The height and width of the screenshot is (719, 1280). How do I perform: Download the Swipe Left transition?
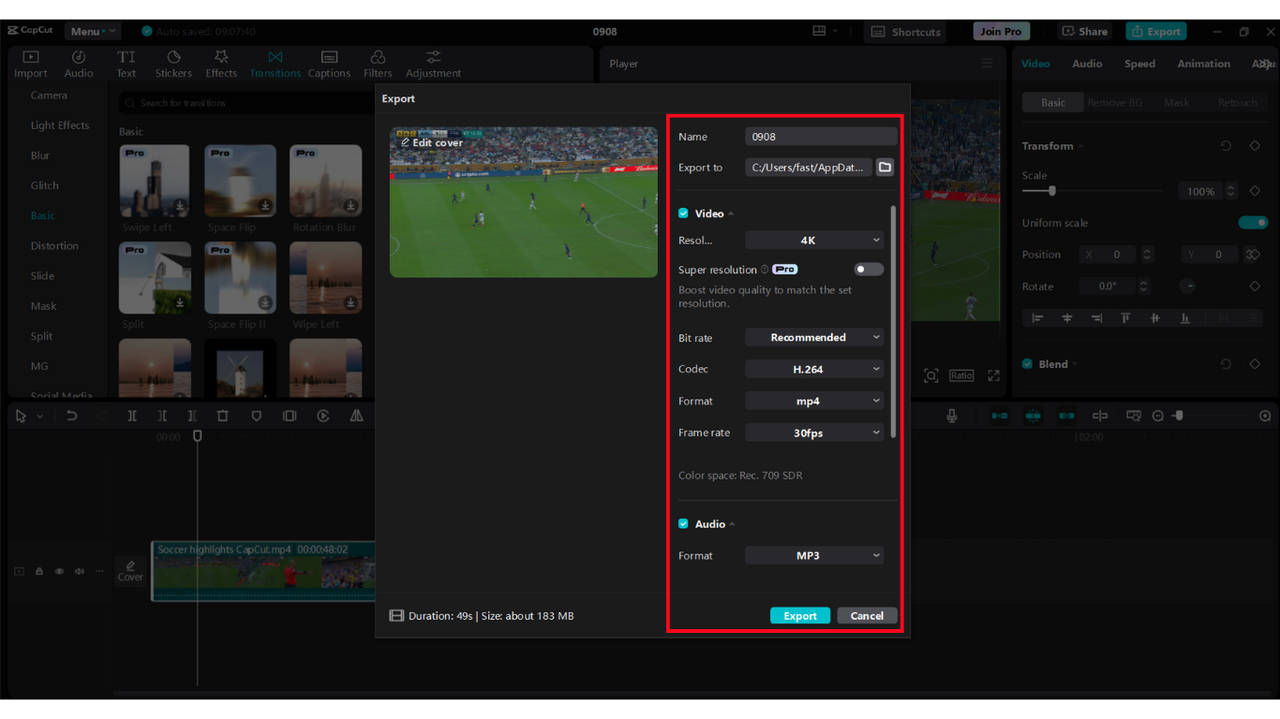[180, 206]
